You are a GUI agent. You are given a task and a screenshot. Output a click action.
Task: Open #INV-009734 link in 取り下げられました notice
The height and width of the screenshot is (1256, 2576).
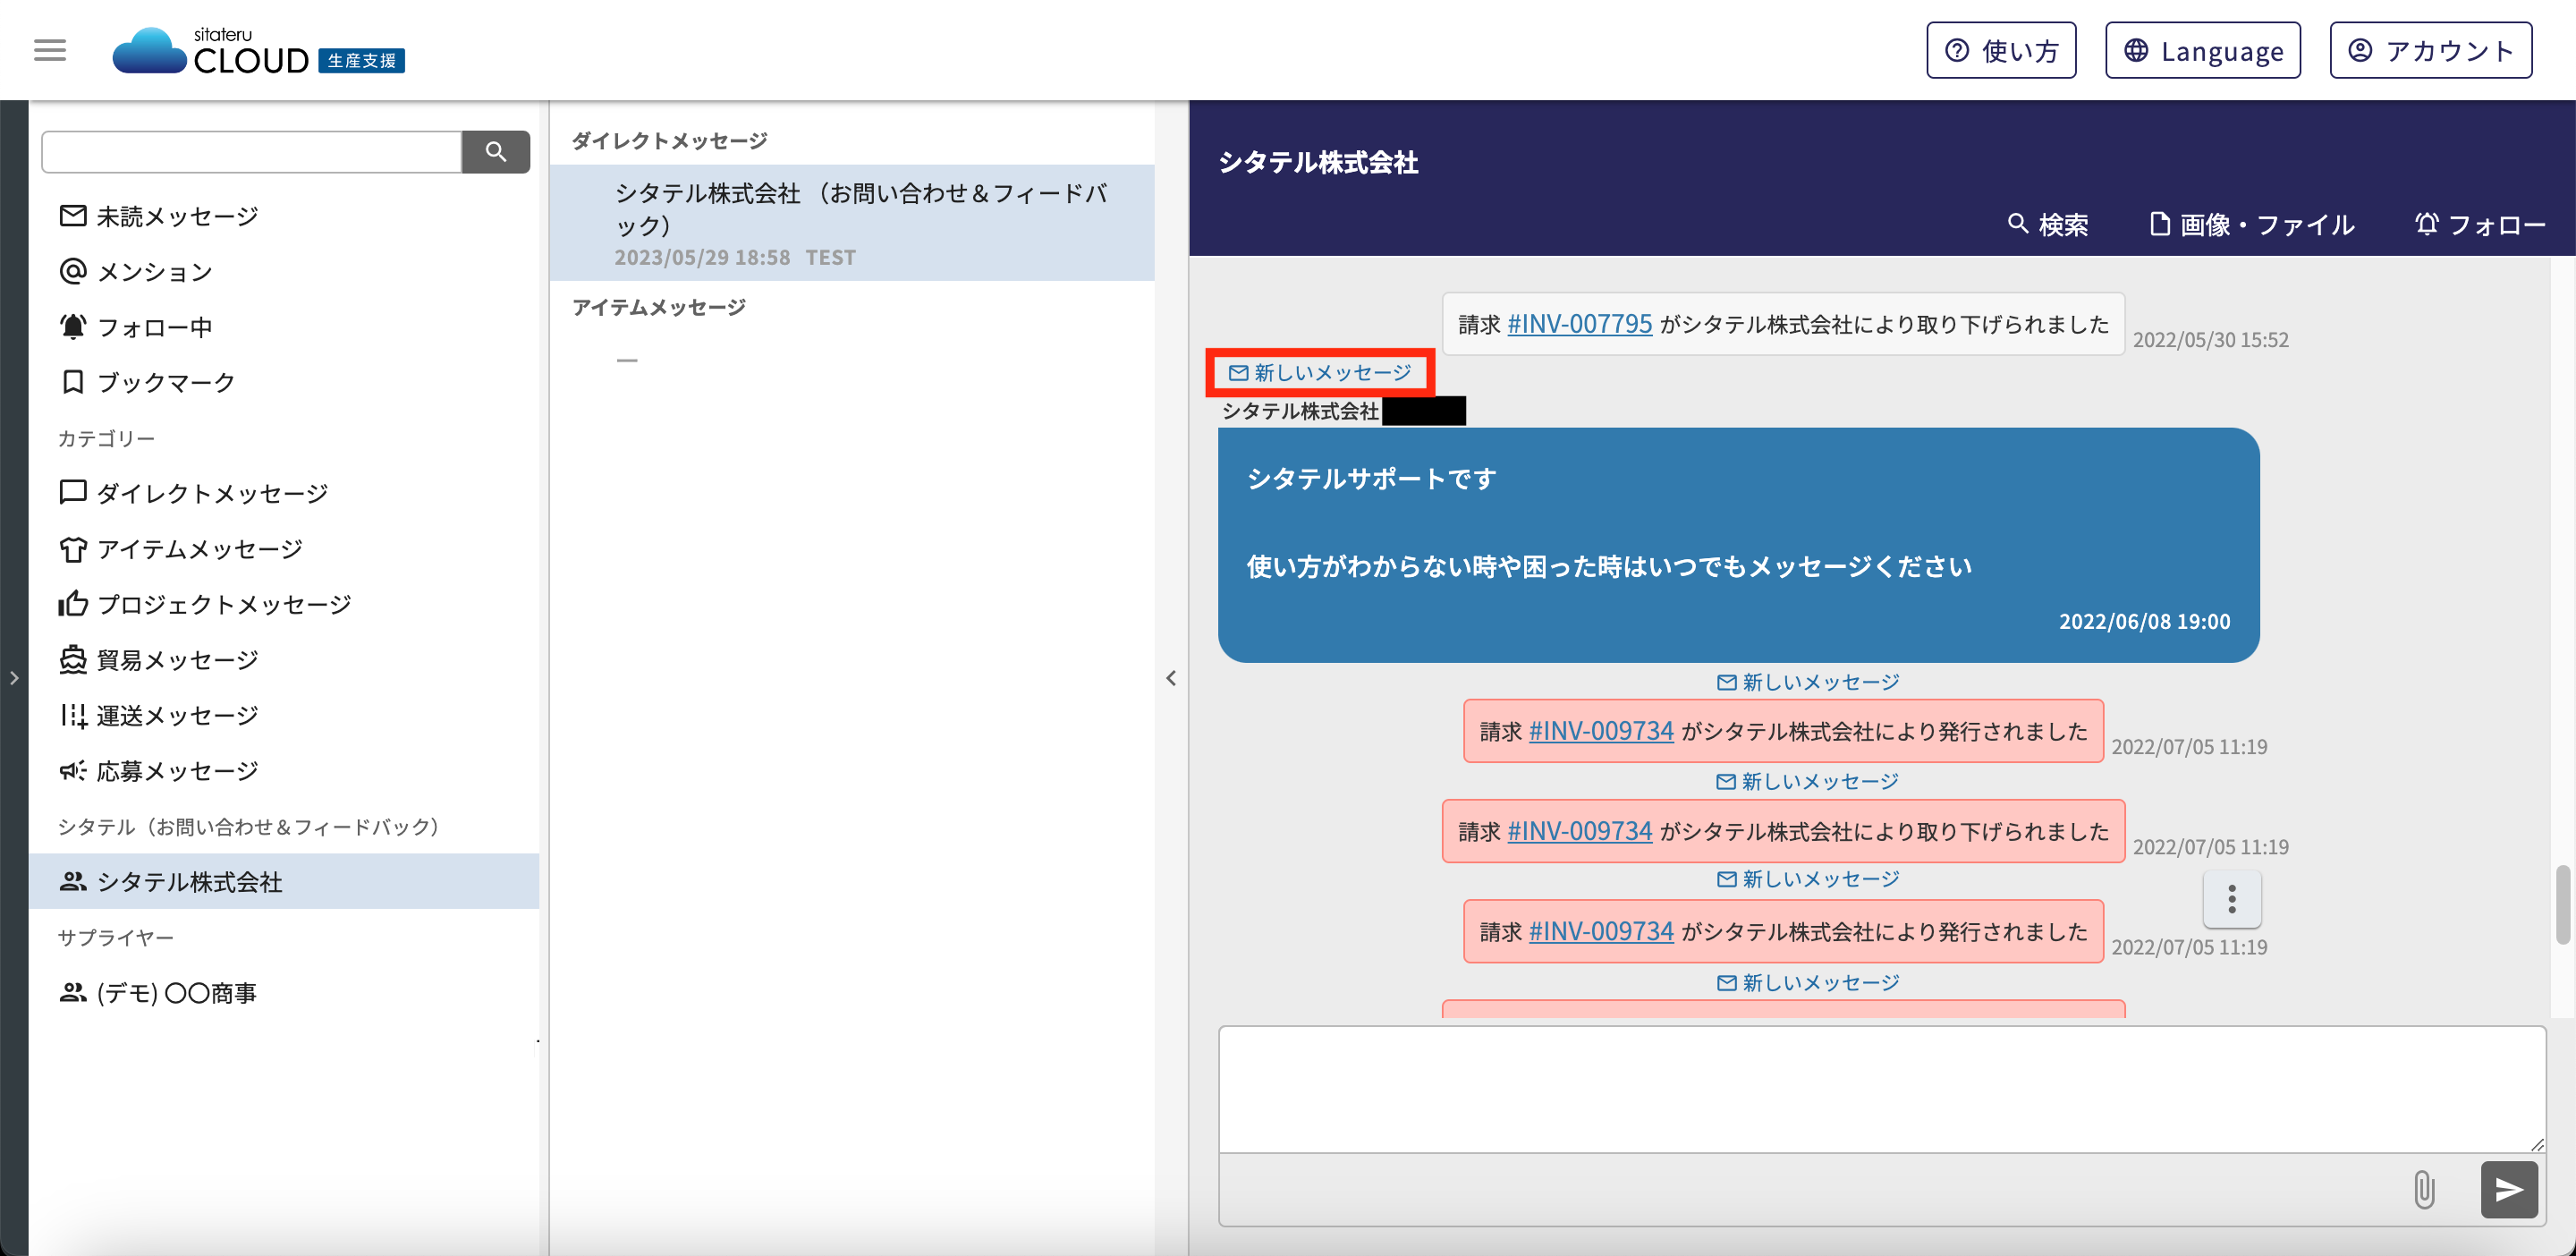click(1579, 831)
